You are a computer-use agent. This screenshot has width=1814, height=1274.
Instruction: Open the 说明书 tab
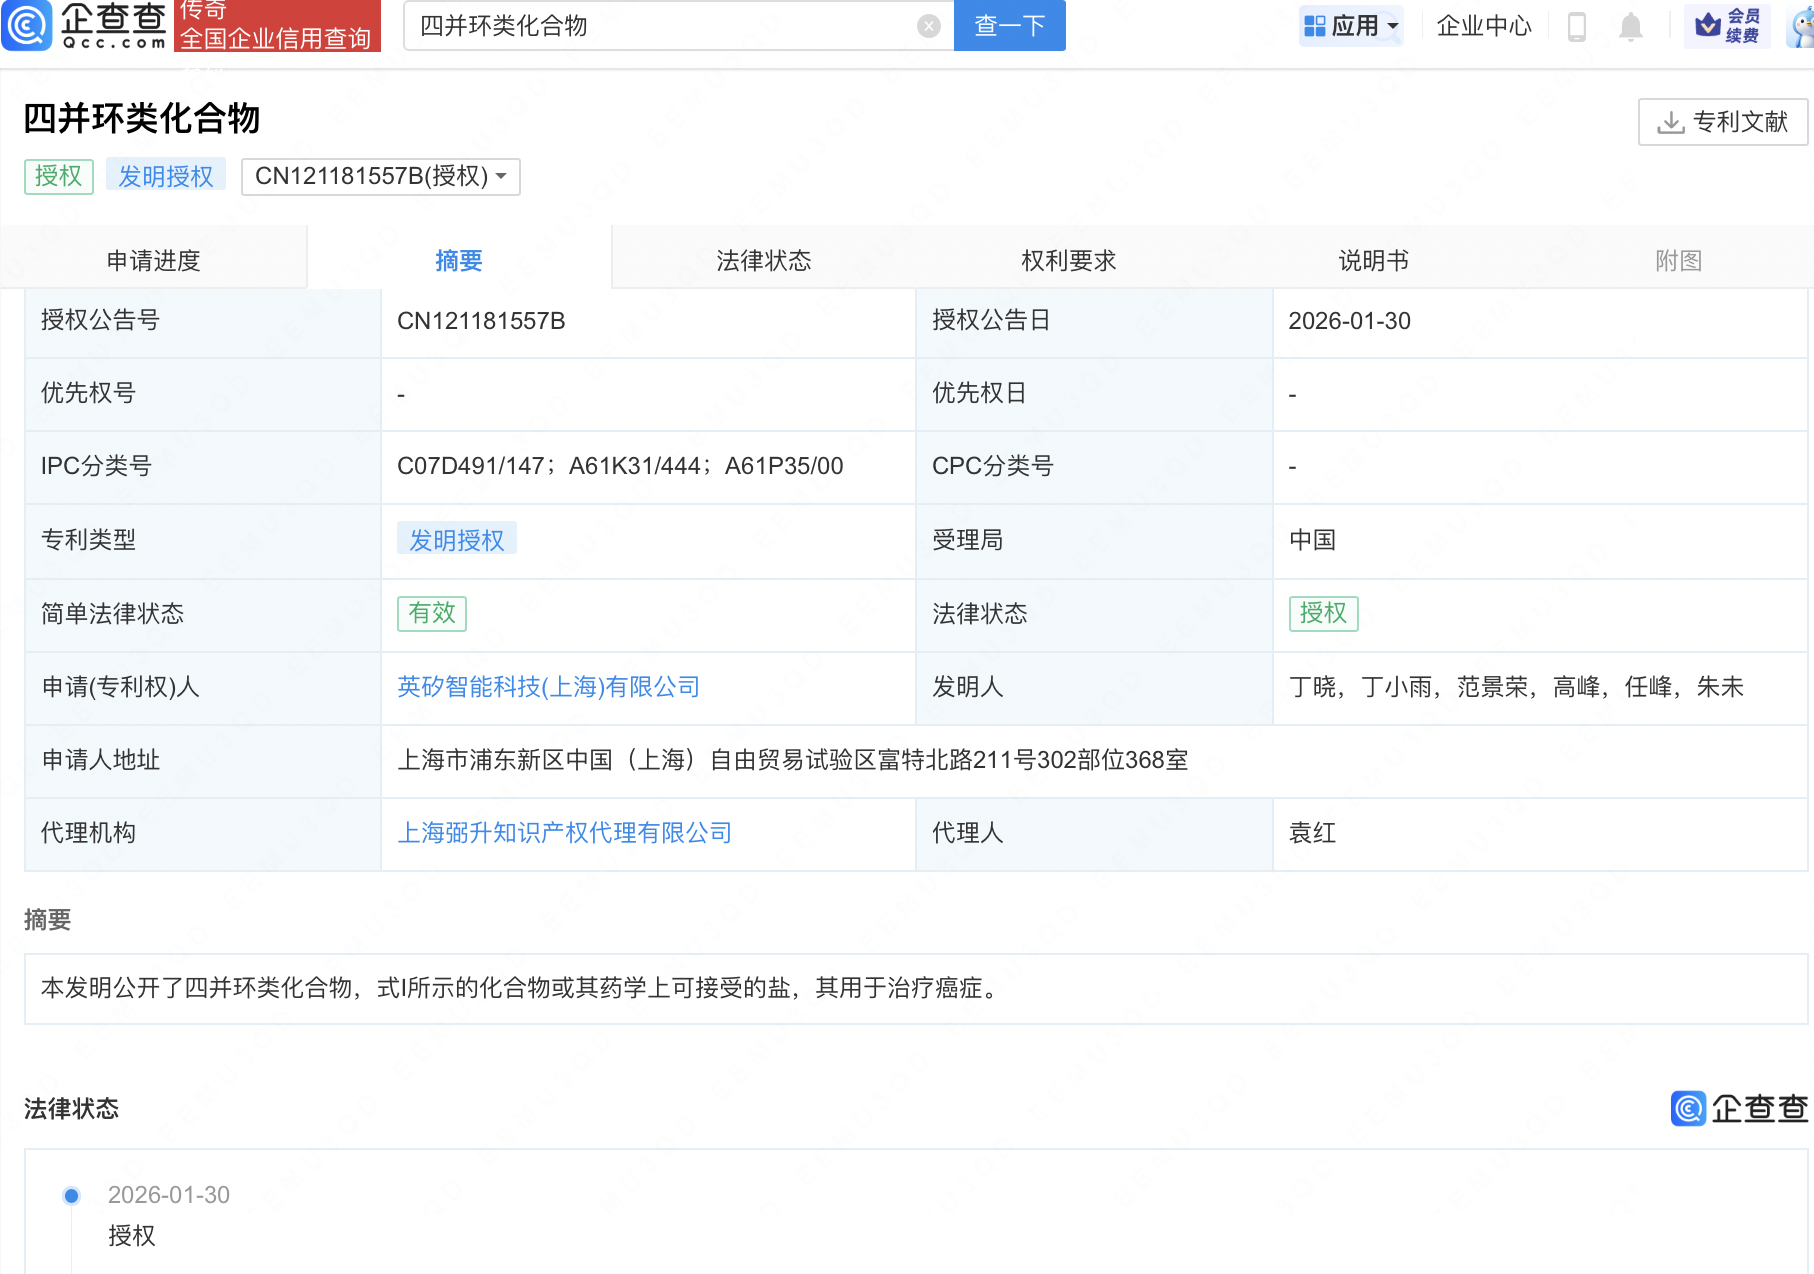tap(1373, 261)
